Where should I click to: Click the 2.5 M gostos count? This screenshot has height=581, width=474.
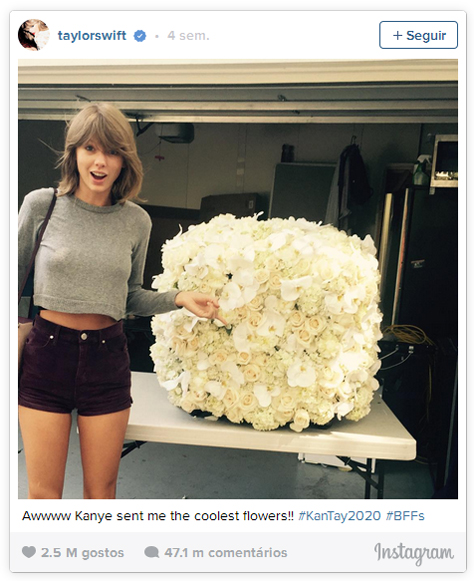pyautogui.click(x=82, y=552)
